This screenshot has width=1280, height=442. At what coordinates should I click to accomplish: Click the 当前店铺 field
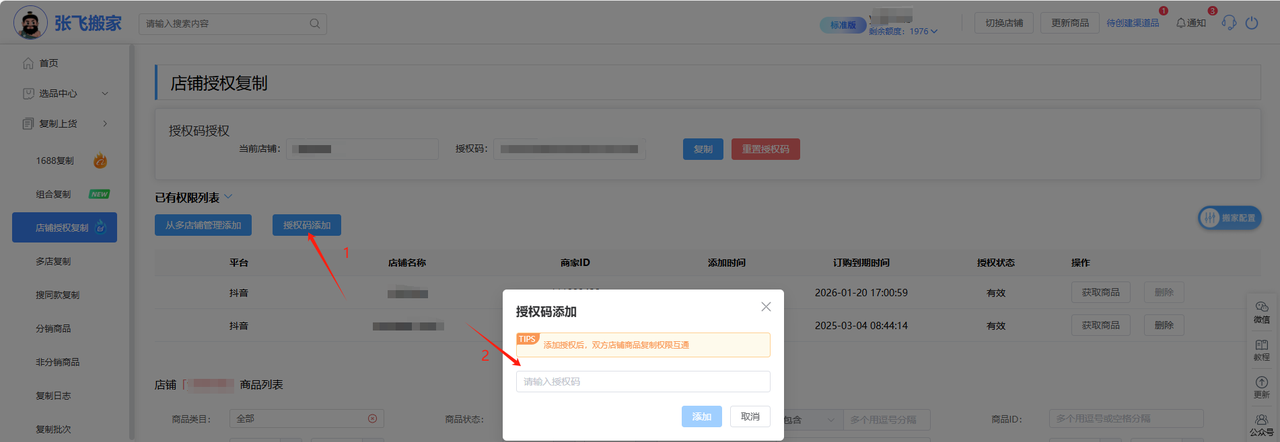[x=362, y=149]
